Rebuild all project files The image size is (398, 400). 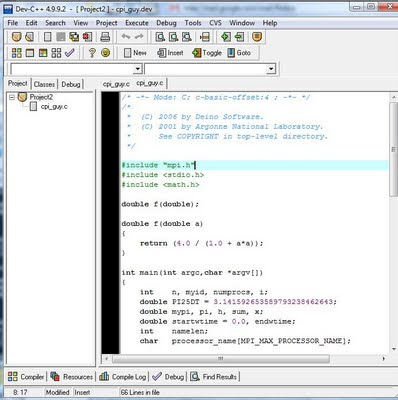point(56,53)
